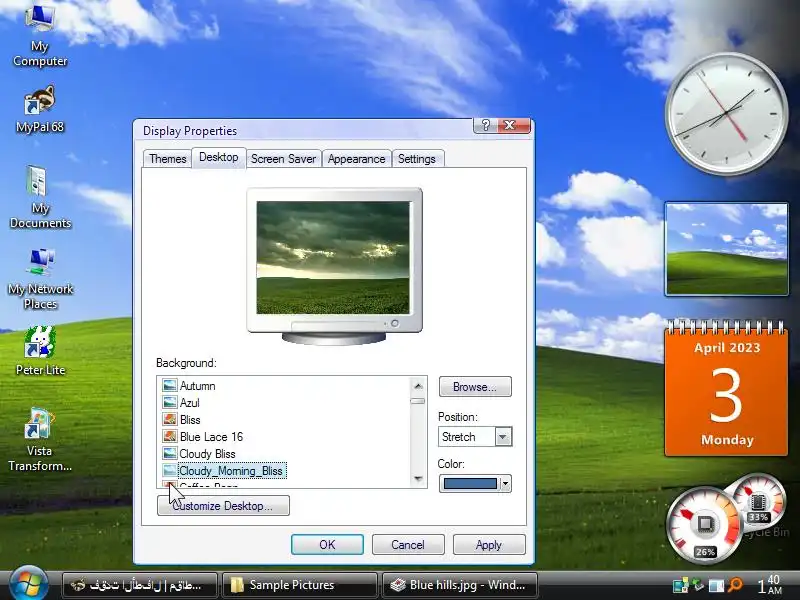Select Blue Lace 16 background
This screenshot has width=800, height=600.
211,437
